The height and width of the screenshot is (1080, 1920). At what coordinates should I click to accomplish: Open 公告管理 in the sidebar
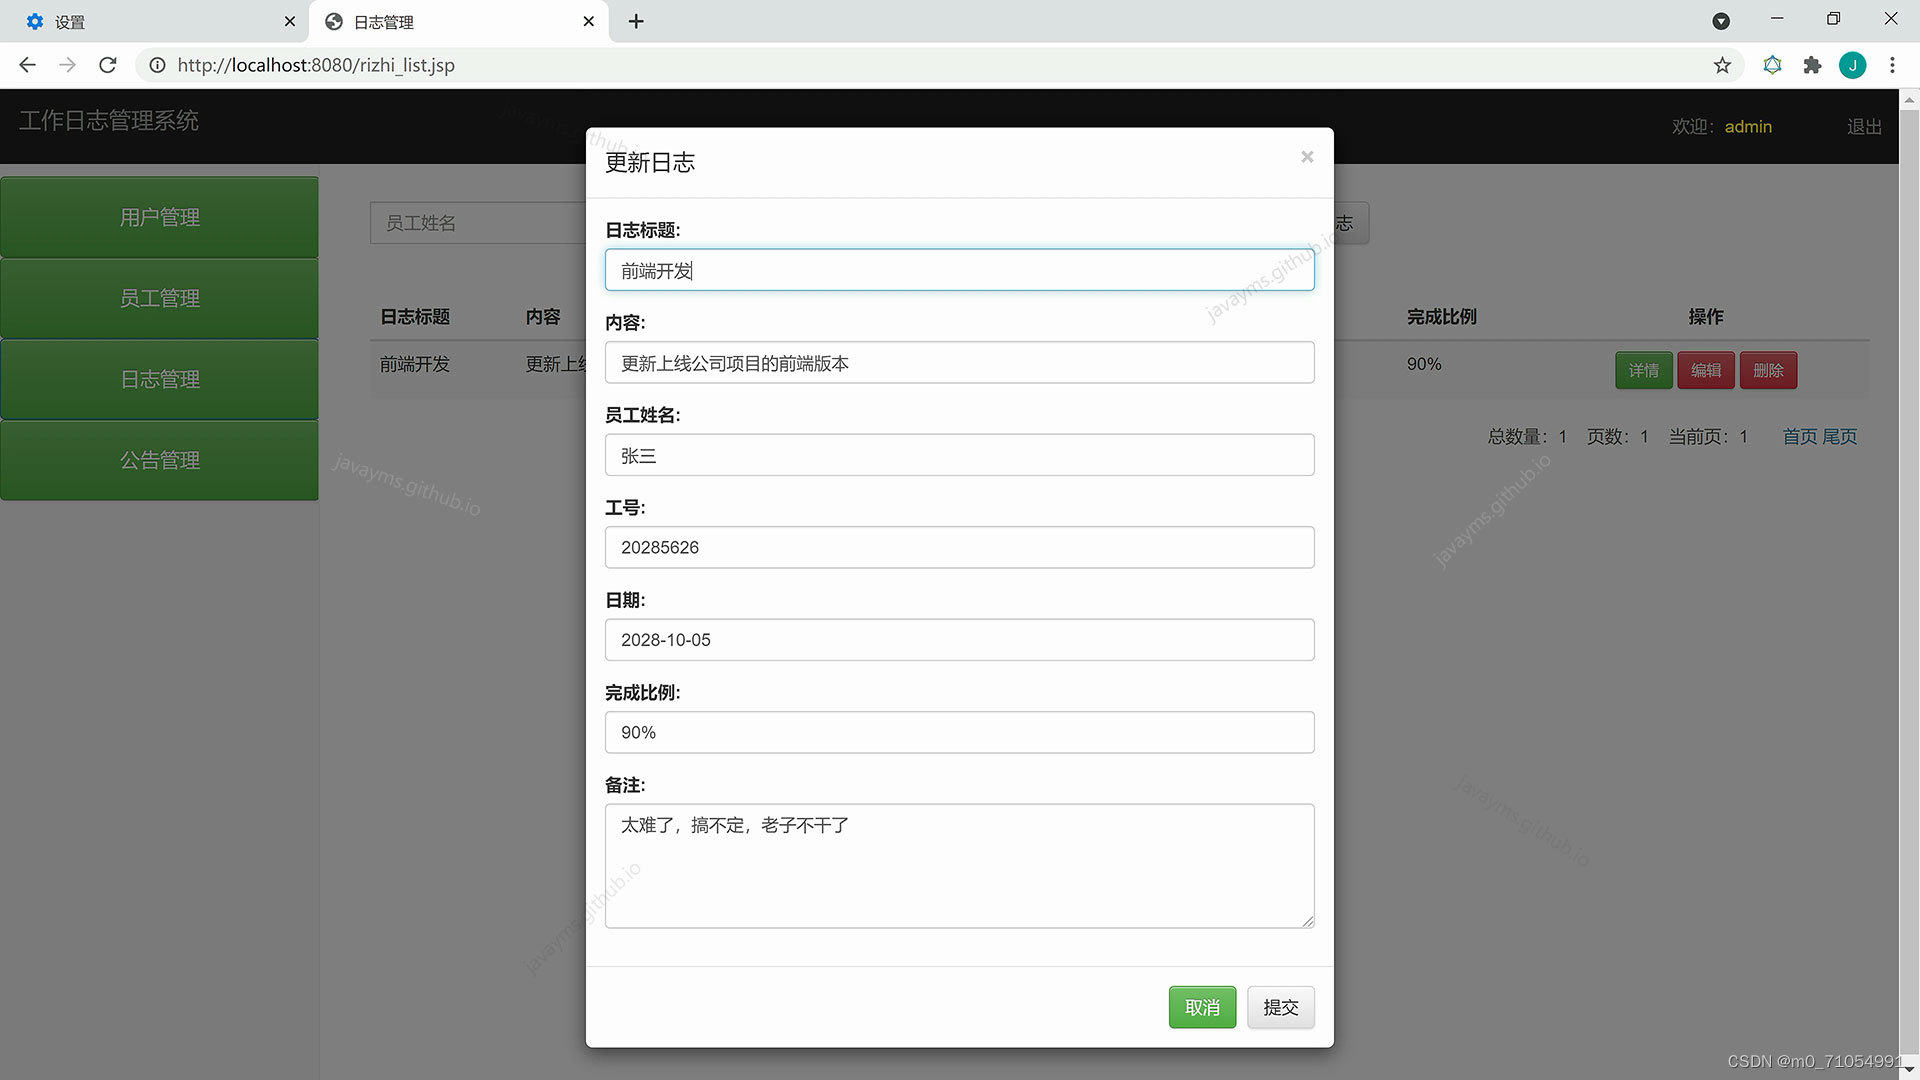click(x=160, y=461)
